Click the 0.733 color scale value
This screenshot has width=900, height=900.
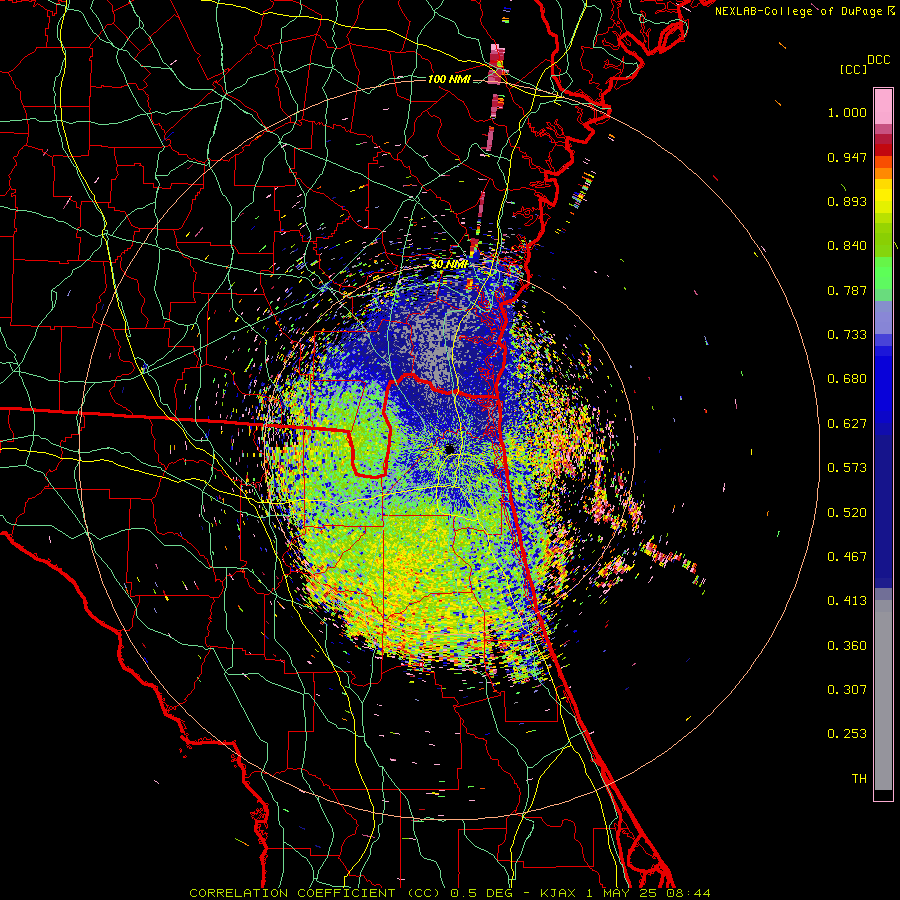847,335
